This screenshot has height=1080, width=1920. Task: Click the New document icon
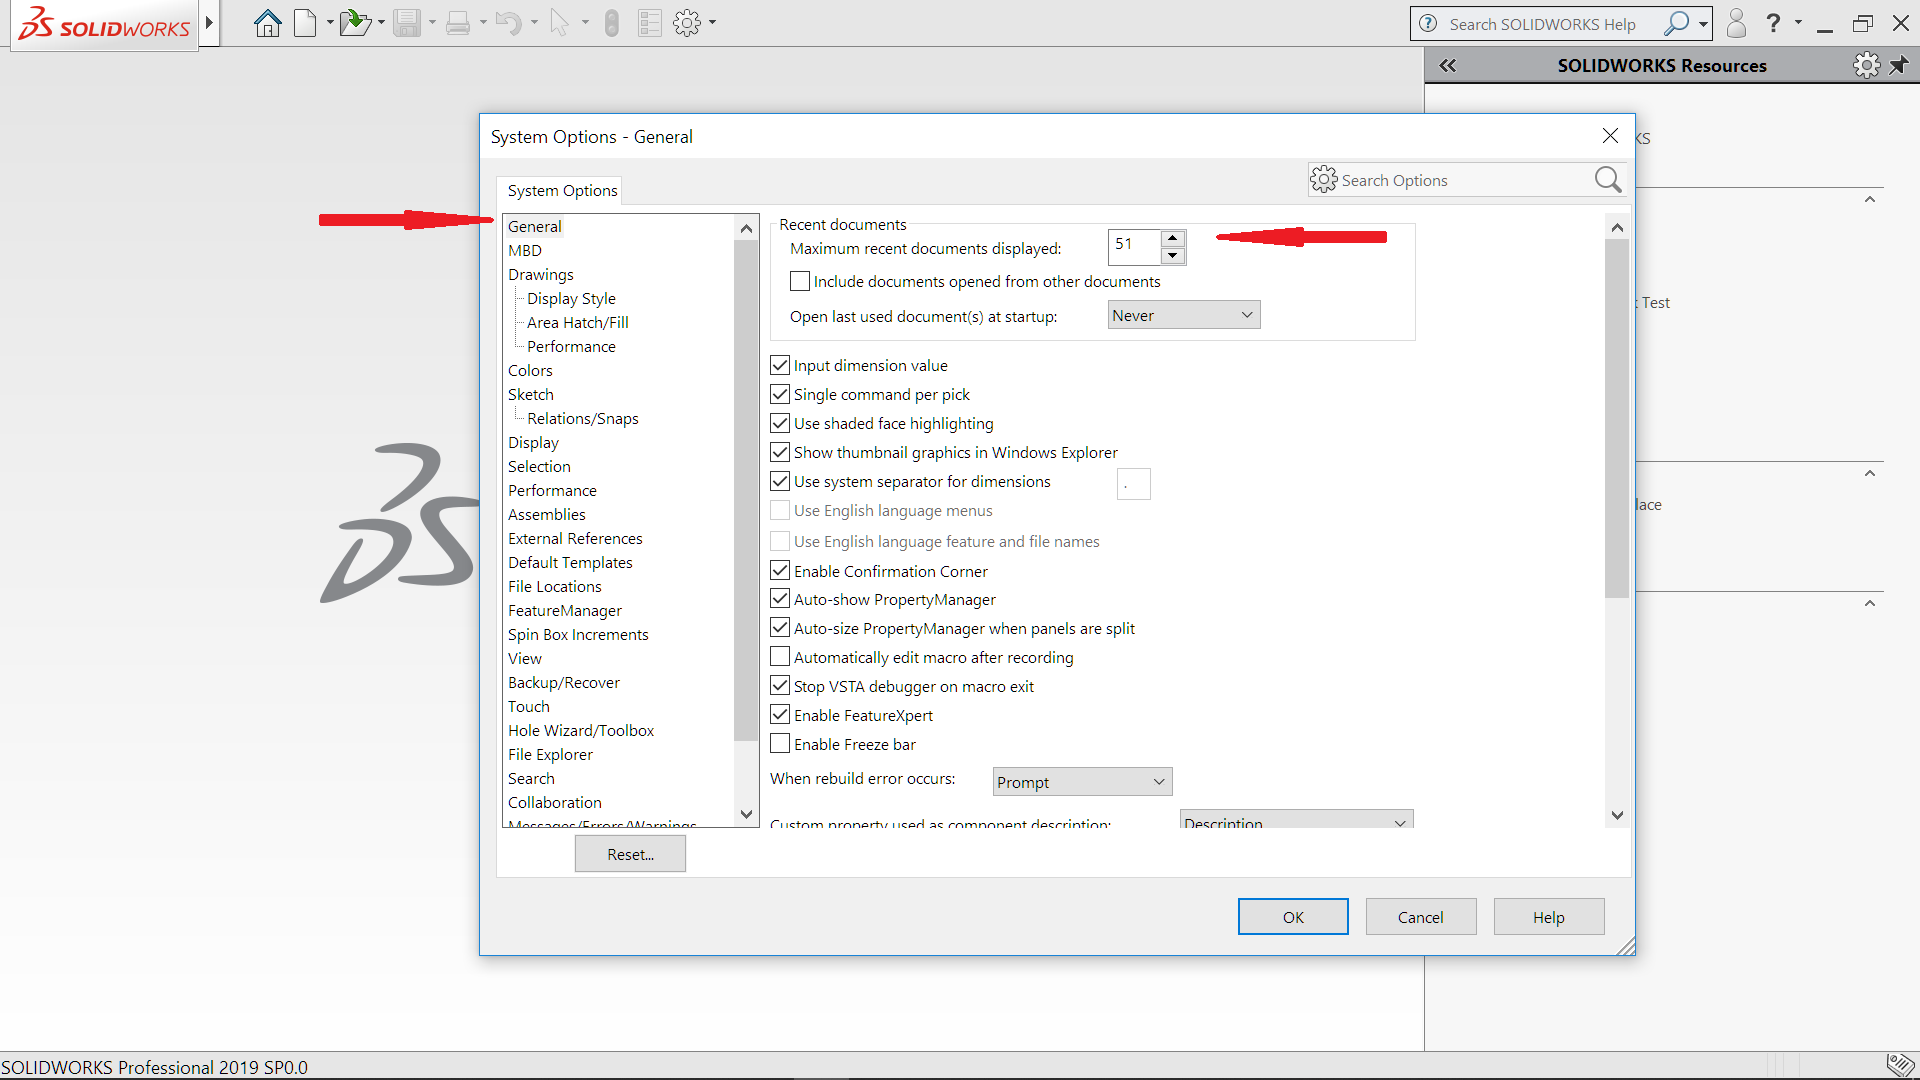[x=305, y=23]
